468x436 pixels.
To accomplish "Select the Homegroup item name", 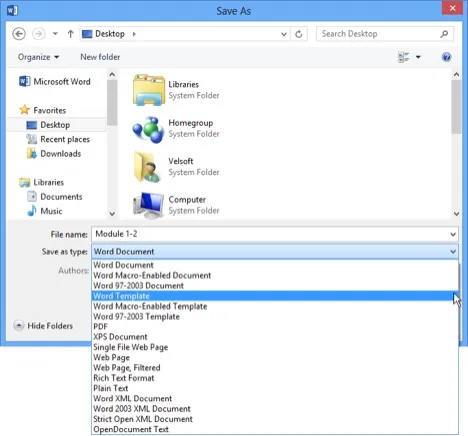I will (x=191, y=123).
